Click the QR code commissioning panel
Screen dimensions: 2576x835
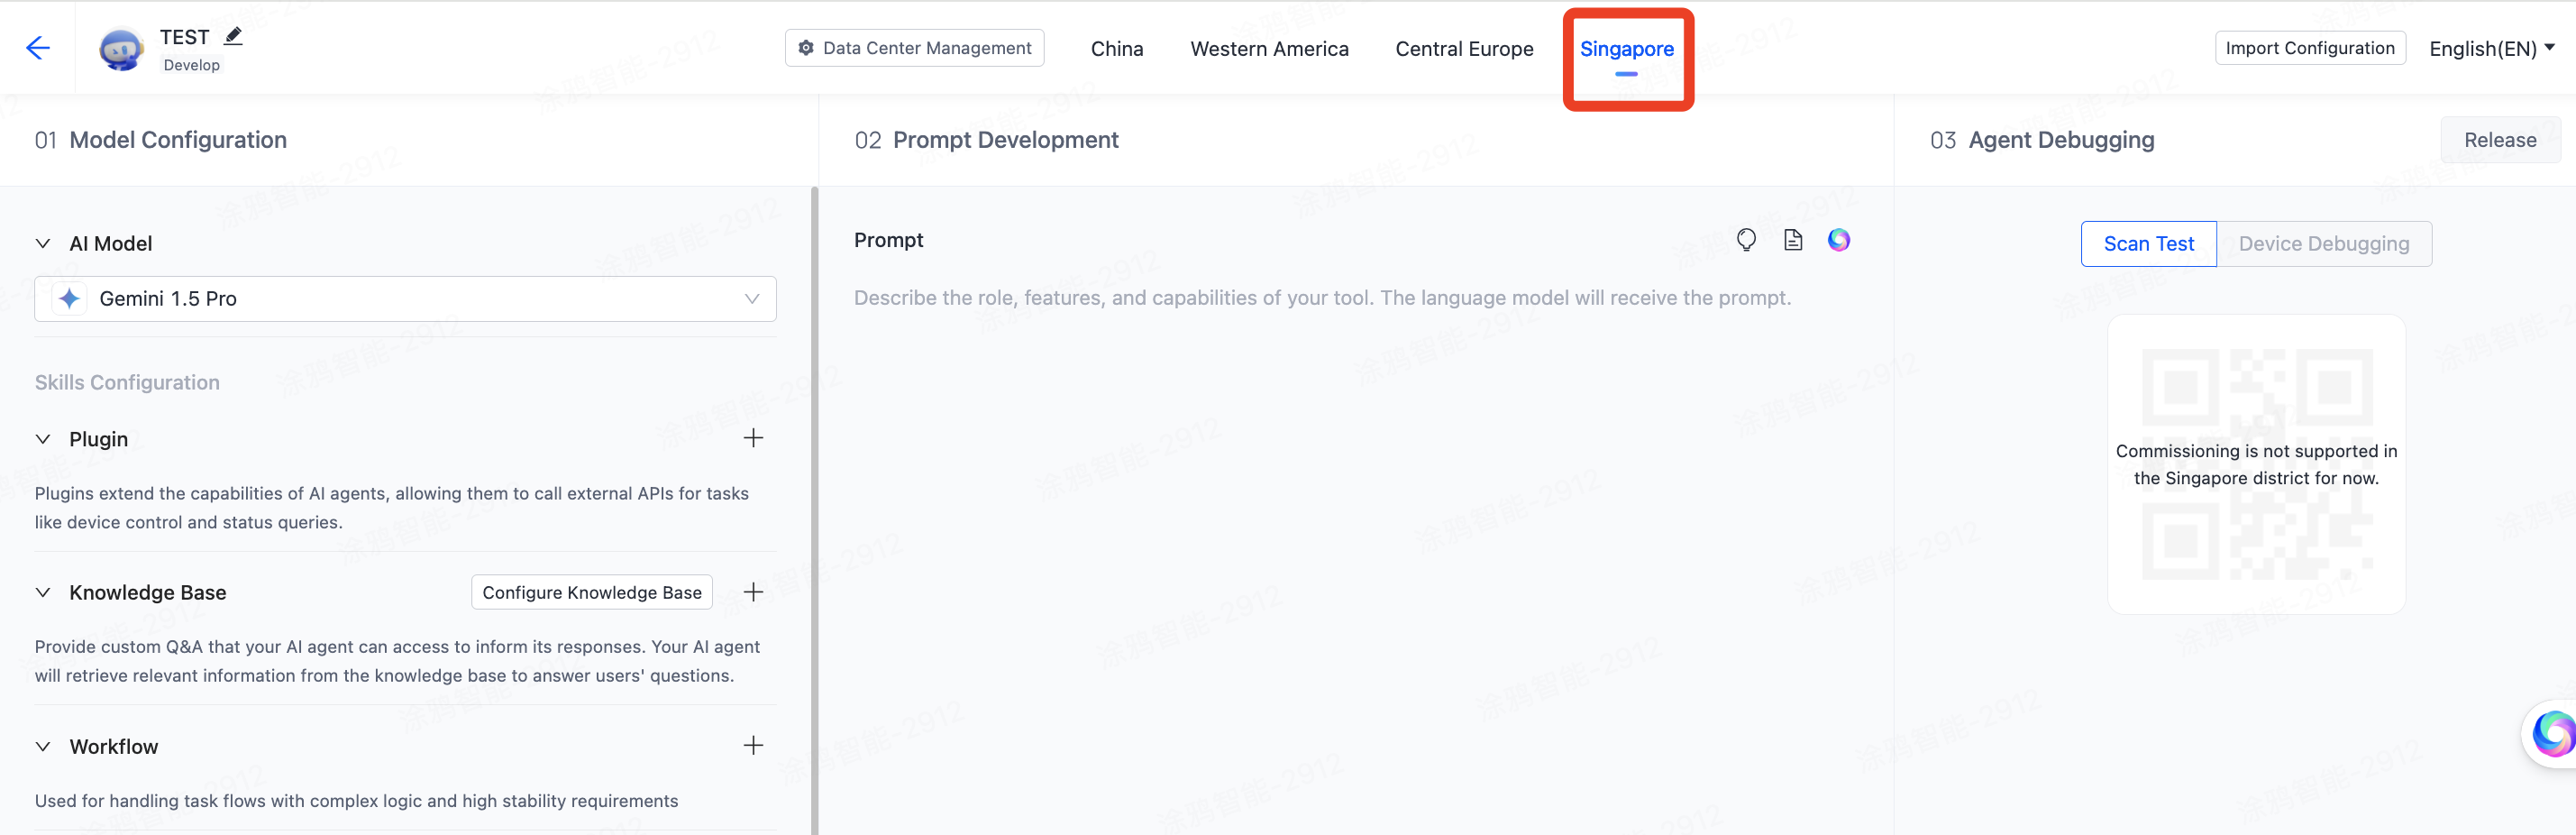coord(2256,464)
